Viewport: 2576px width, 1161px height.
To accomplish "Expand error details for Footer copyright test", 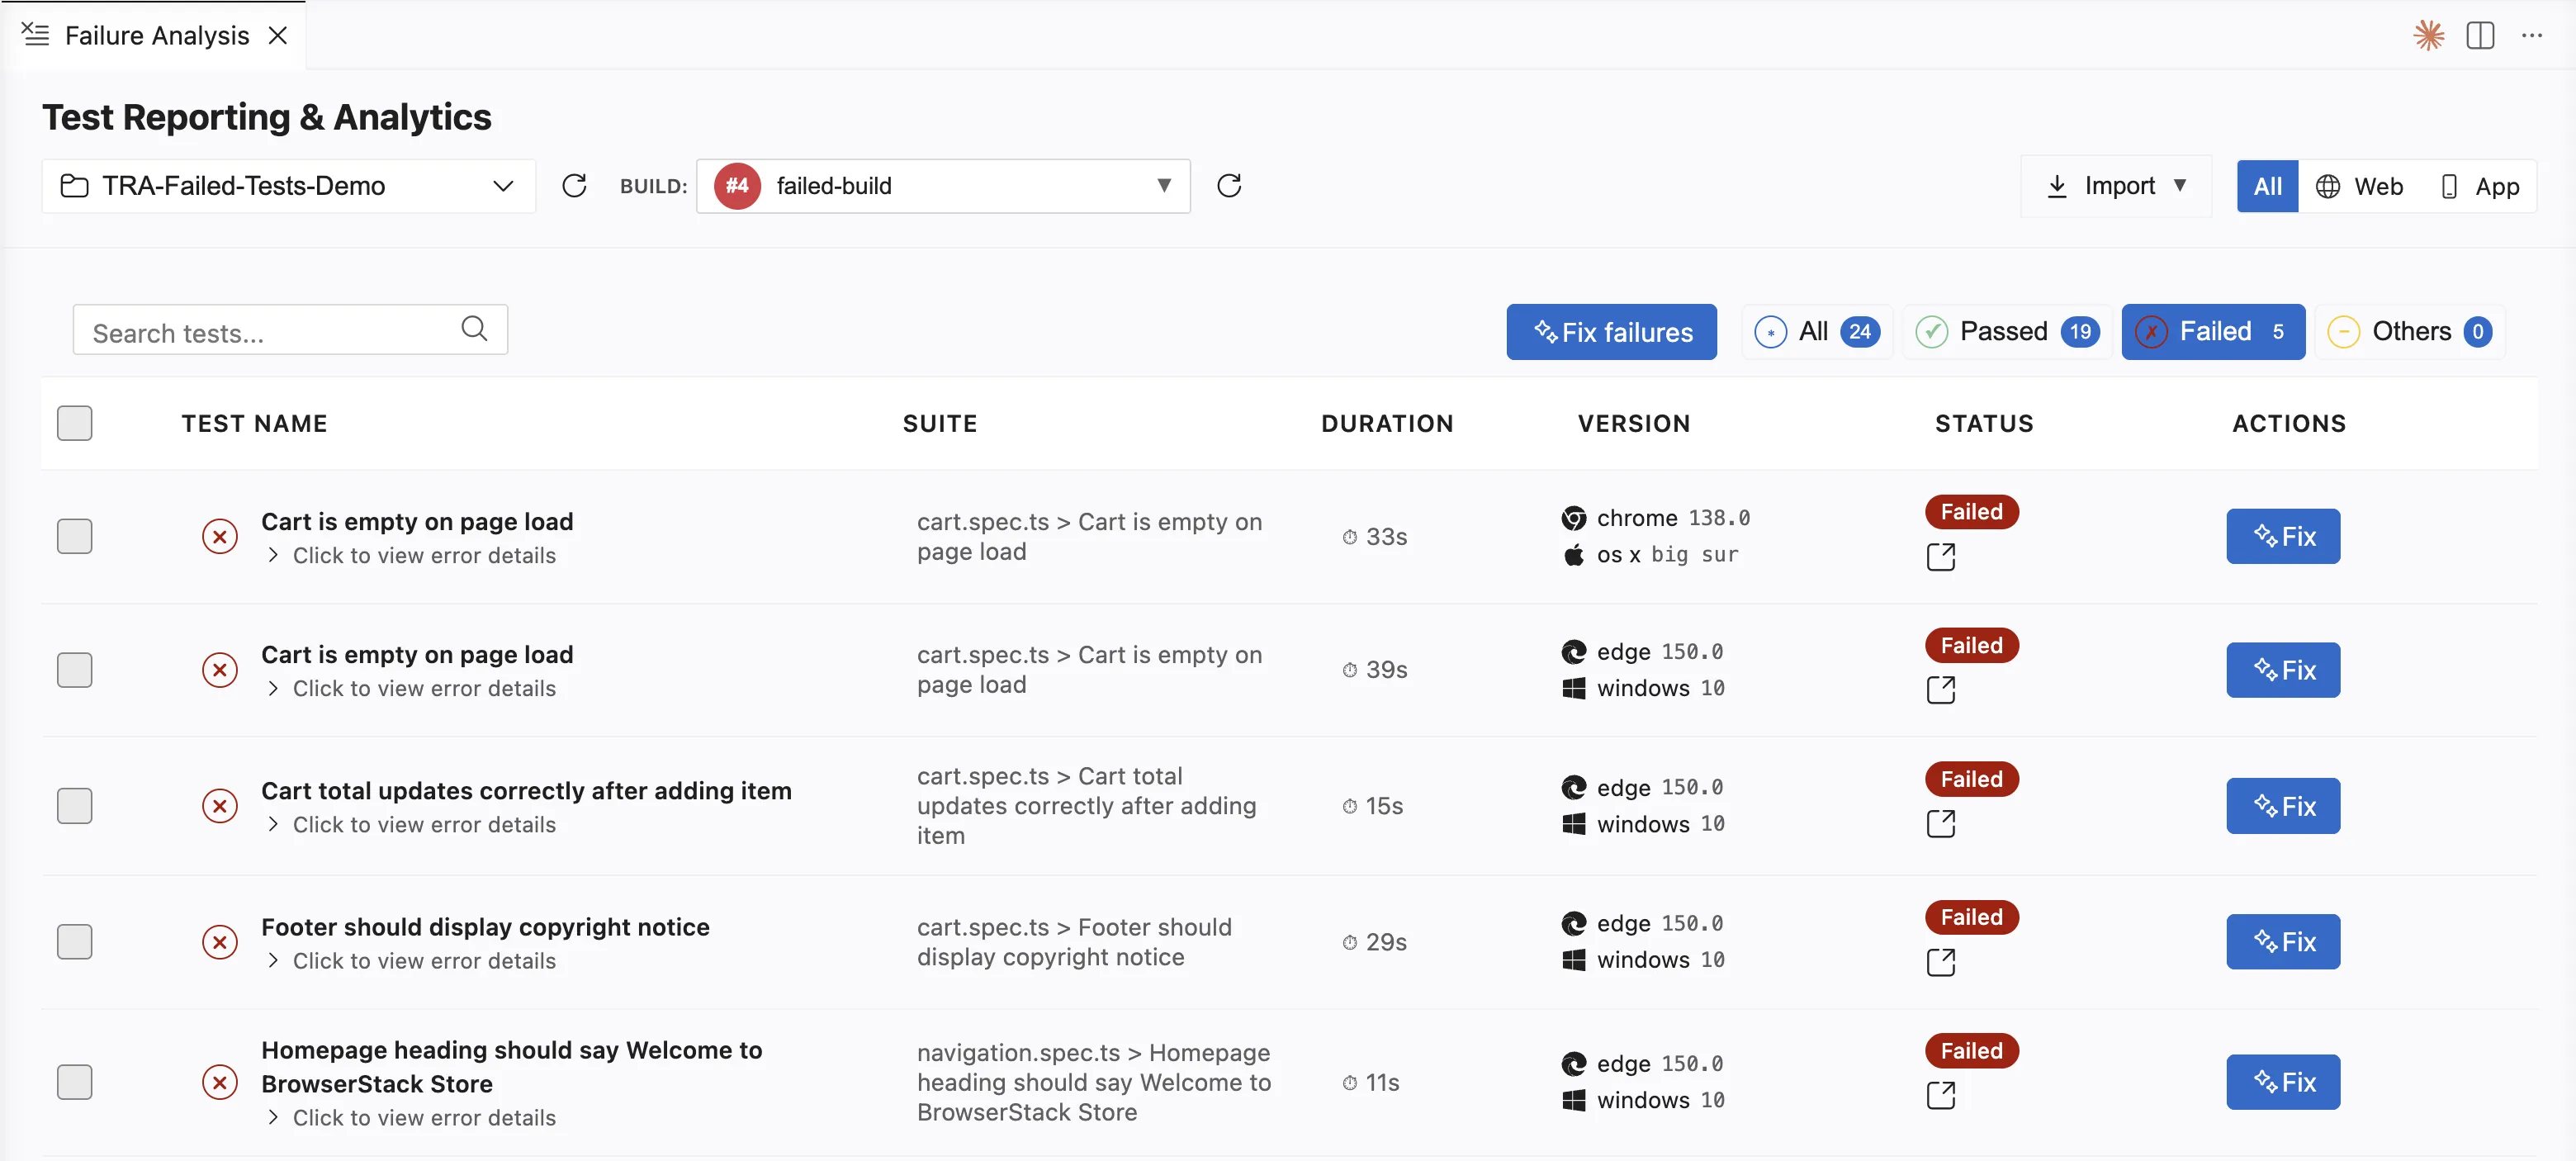I will point(413,961).
